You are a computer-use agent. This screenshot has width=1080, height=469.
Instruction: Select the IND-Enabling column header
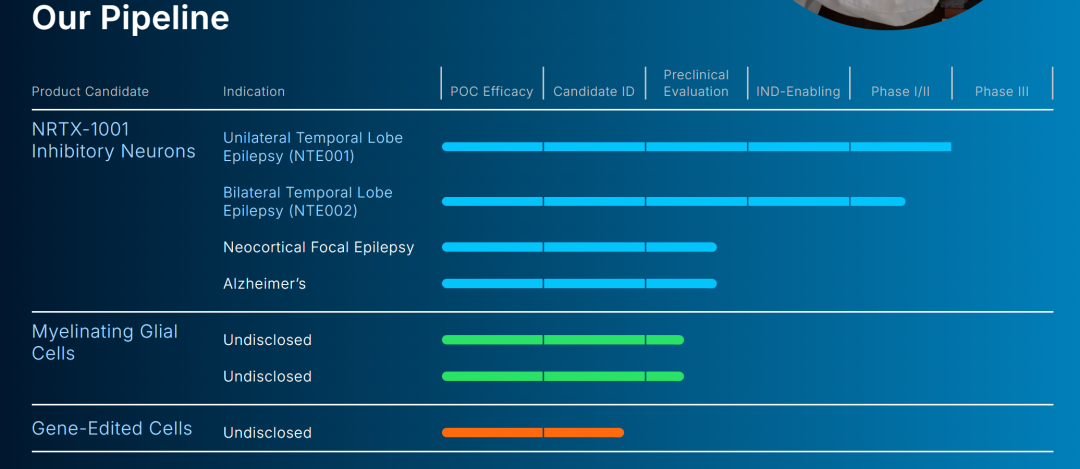point(798,91)
